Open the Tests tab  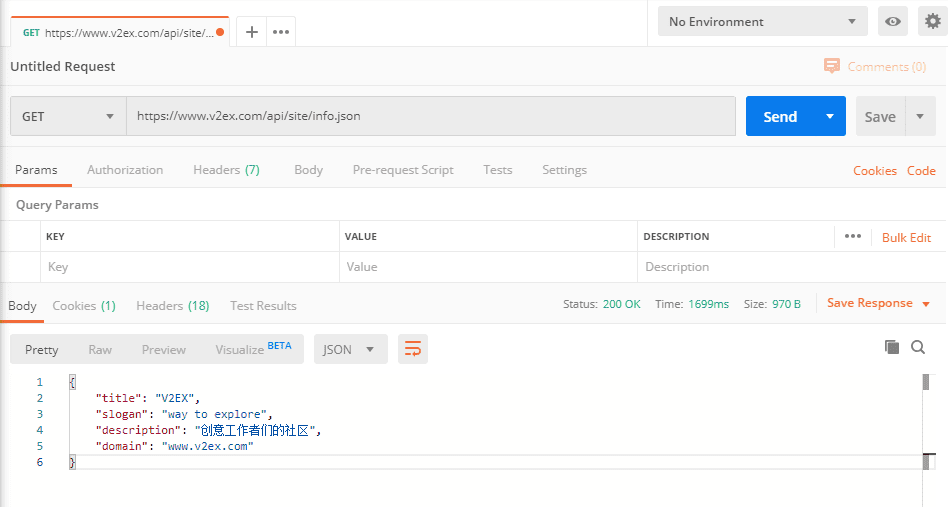pos(498,170)
